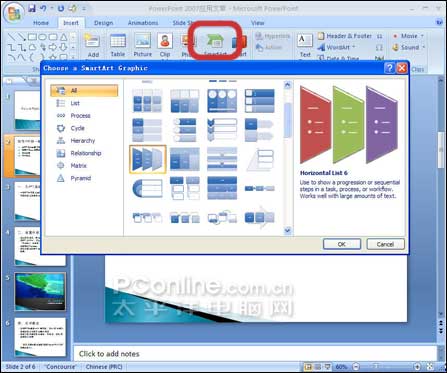Click the OK button in the dialog
This screenshot has height=373, width=447.
pyautogui.click(x=342, y=244)
